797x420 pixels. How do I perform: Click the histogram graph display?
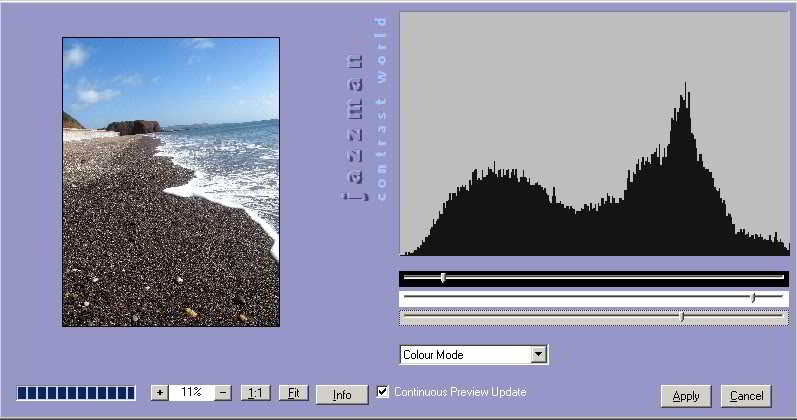tap(594, 135)
